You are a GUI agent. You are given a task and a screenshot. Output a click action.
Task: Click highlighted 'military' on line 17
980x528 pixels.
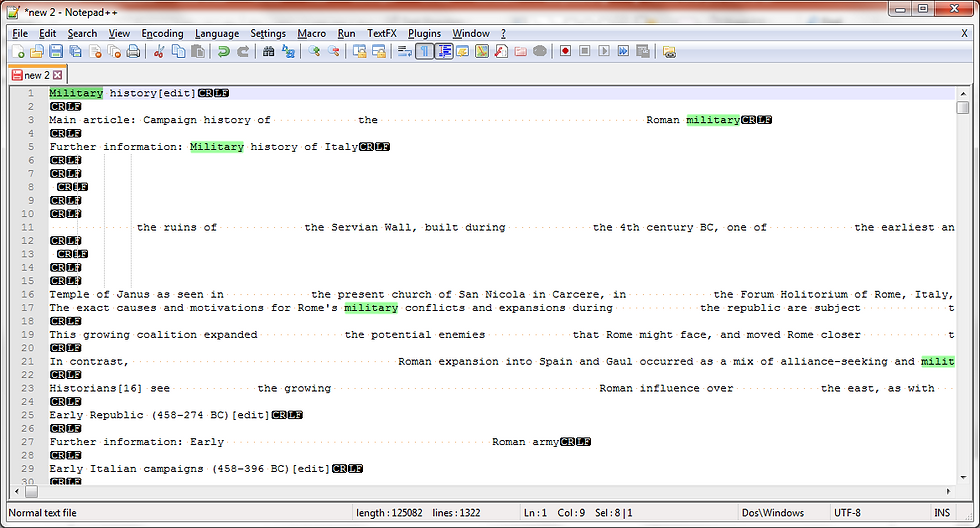click(371, 307)
